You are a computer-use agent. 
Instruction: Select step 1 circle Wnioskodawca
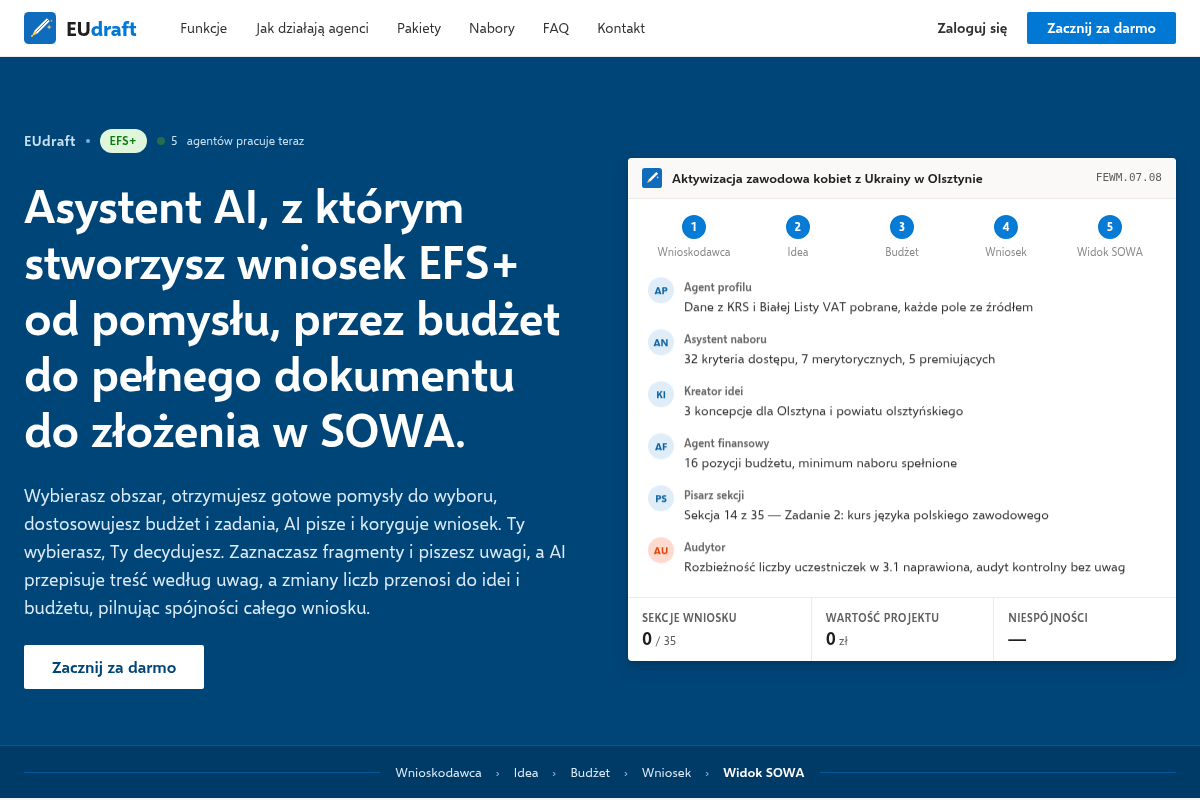coord(694,227)
